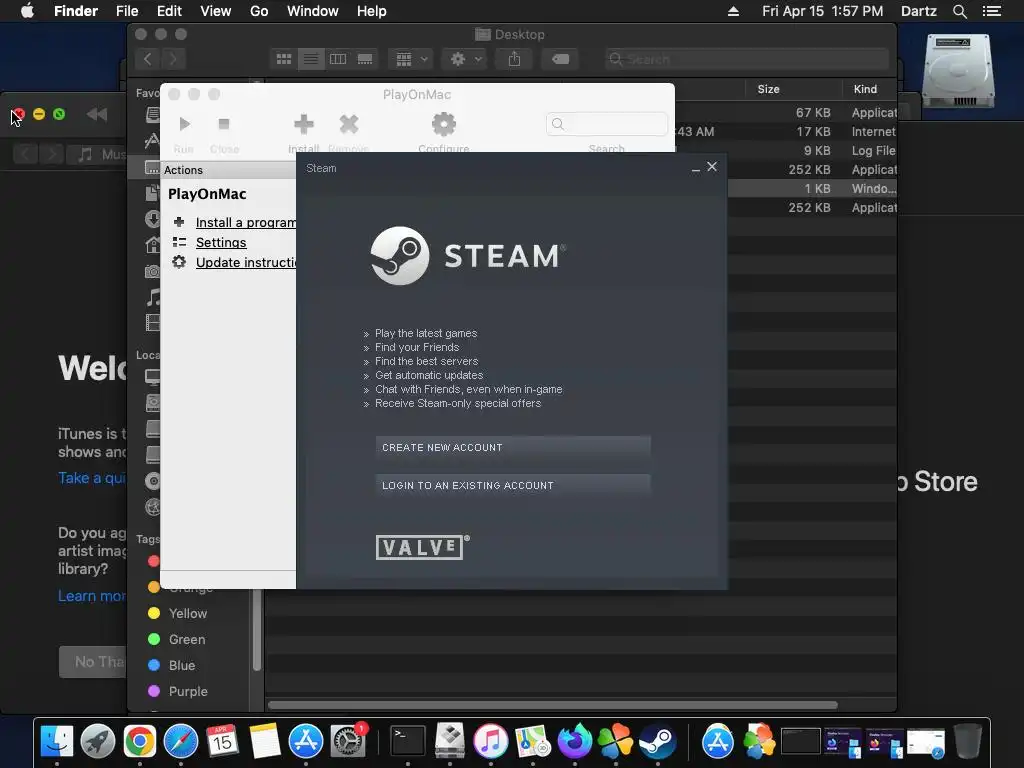Open Configure gear in PlayOnMac toolbar
Image resolution: width=1024 pixels, height=768 pixels.
click(443, 123)
